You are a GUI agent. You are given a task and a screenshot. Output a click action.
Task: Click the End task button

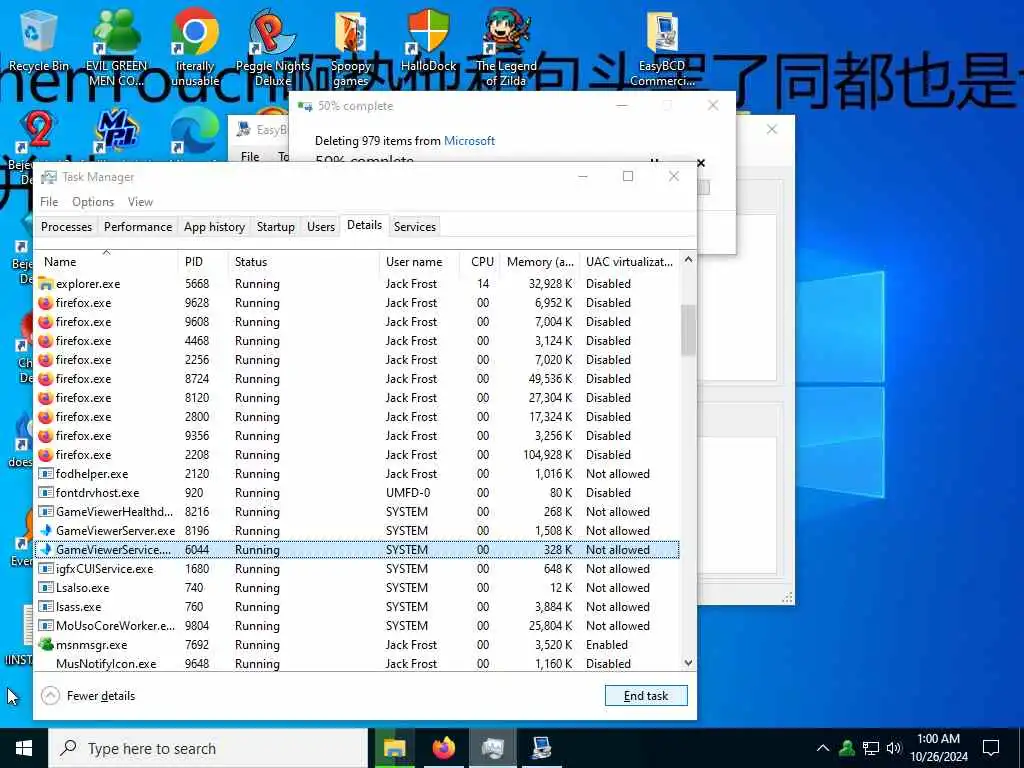(x=646, y=696)
